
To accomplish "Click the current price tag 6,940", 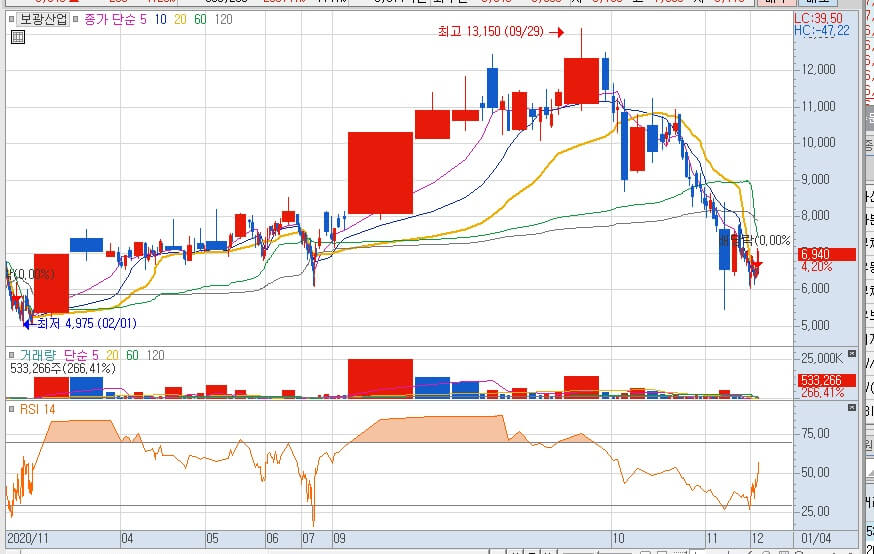I will point(827,254).
